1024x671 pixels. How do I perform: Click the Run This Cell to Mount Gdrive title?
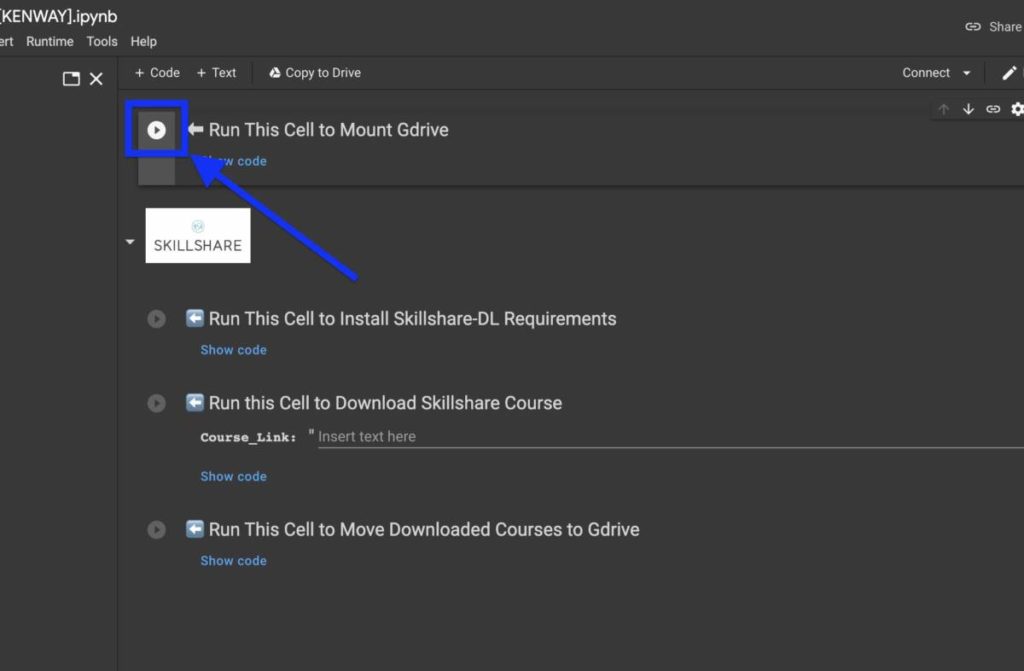(x=328, y=130)
